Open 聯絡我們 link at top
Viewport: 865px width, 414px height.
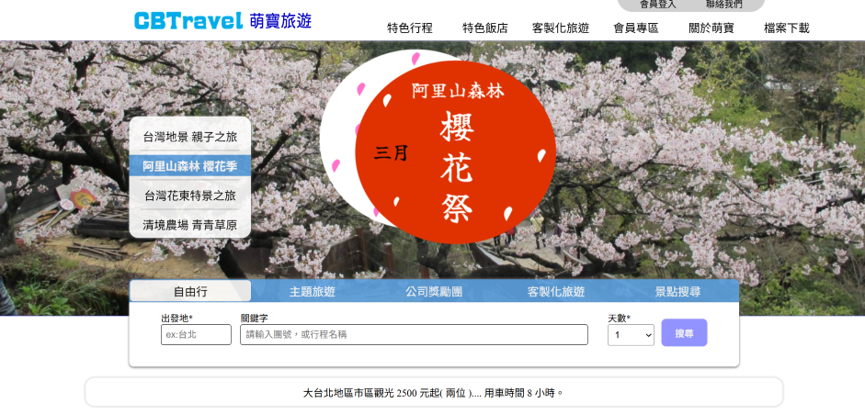724,4
